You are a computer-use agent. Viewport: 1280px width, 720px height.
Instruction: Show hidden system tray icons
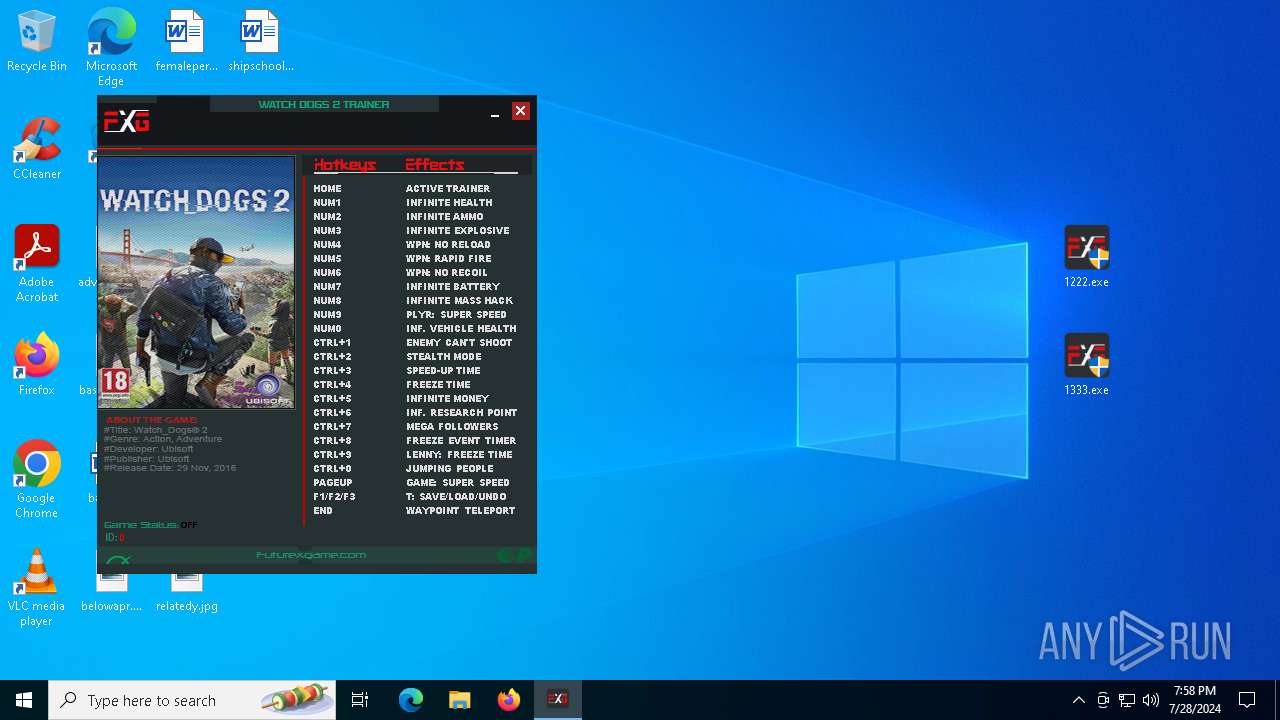[1078, 700]
